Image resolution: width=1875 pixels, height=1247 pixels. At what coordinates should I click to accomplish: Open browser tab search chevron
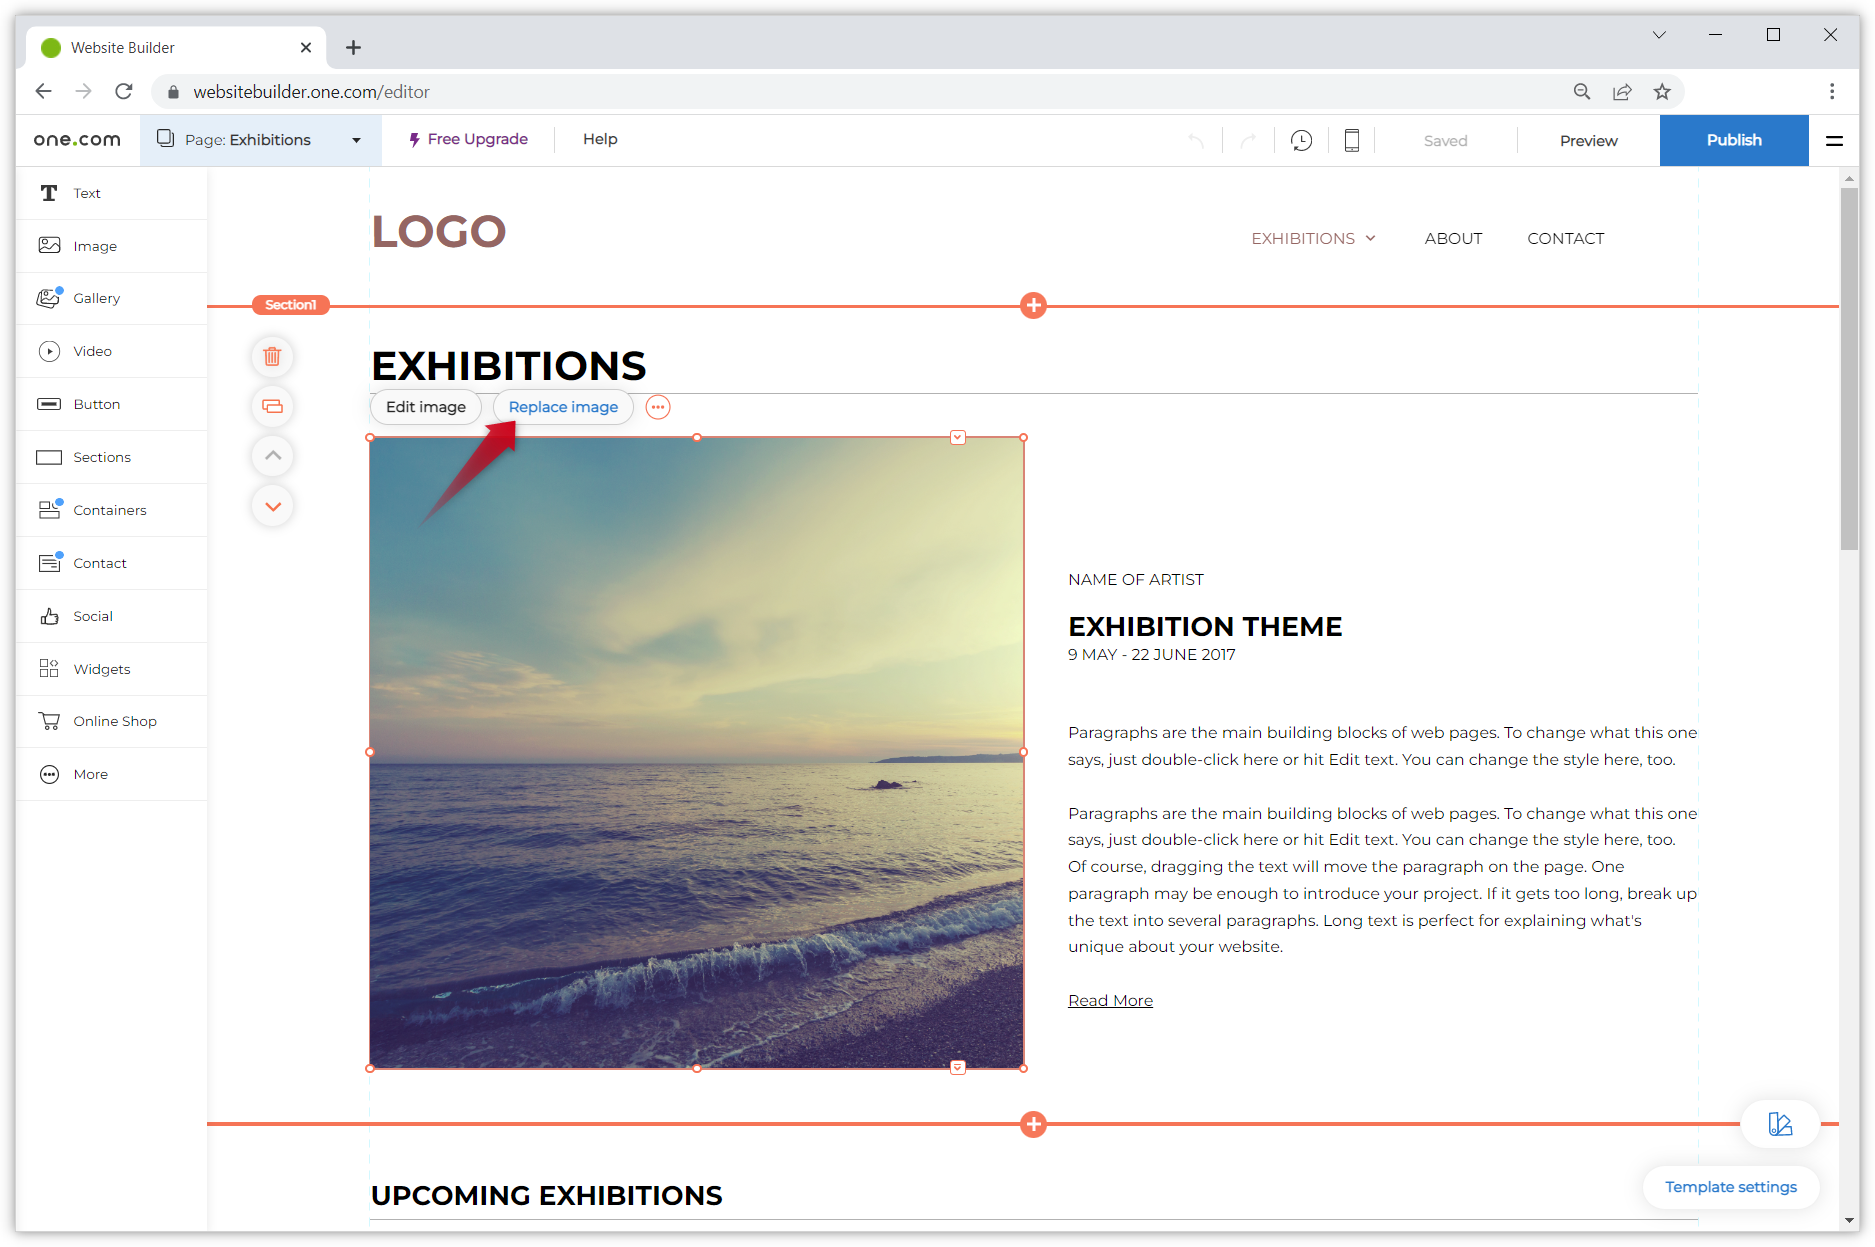pyautogui.click(x=1659, y=35)
